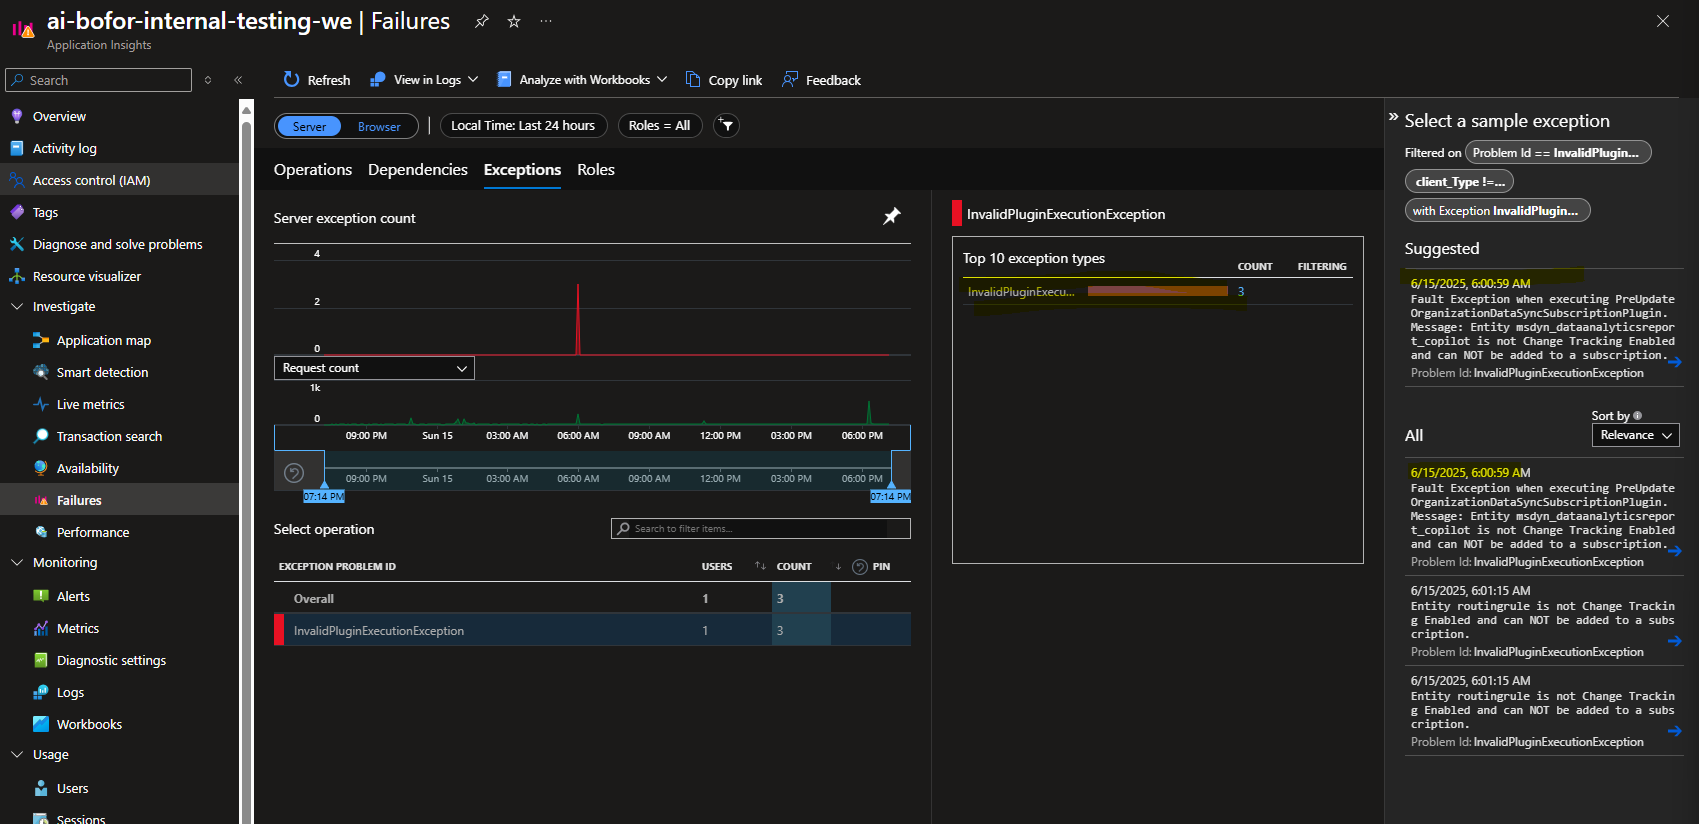Click the with Exception InvalidPlugin filter pill
The height and width of the screenshot is (824, 1699).
tap(1497, 211)
